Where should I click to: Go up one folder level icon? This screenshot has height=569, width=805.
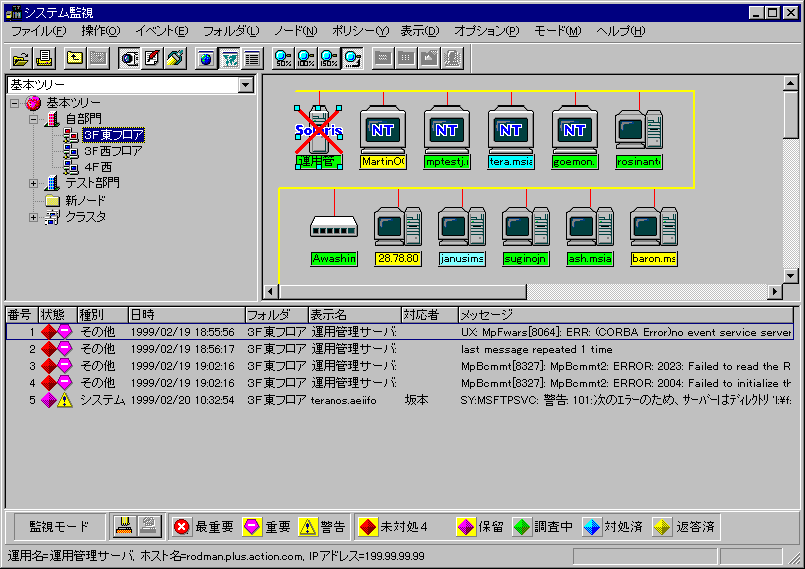pyautogui.click(x=75, y=59)
